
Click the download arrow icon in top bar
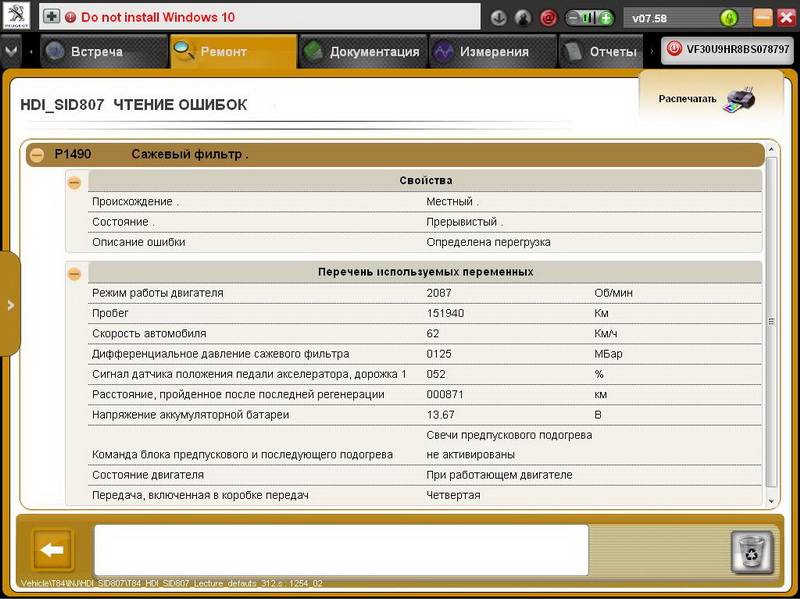click(x=499, y=18)
